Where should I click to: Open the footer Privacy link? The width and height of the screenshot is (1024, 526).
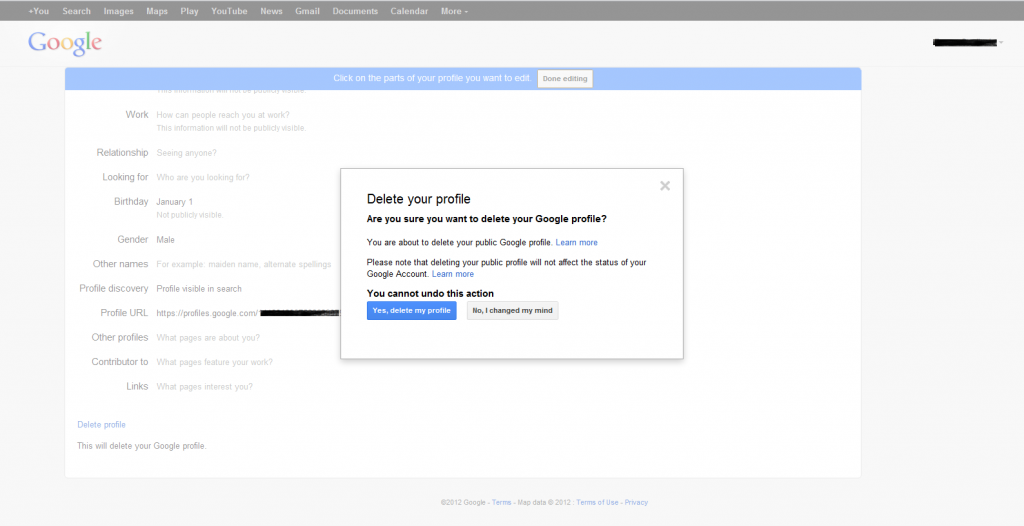636,502
